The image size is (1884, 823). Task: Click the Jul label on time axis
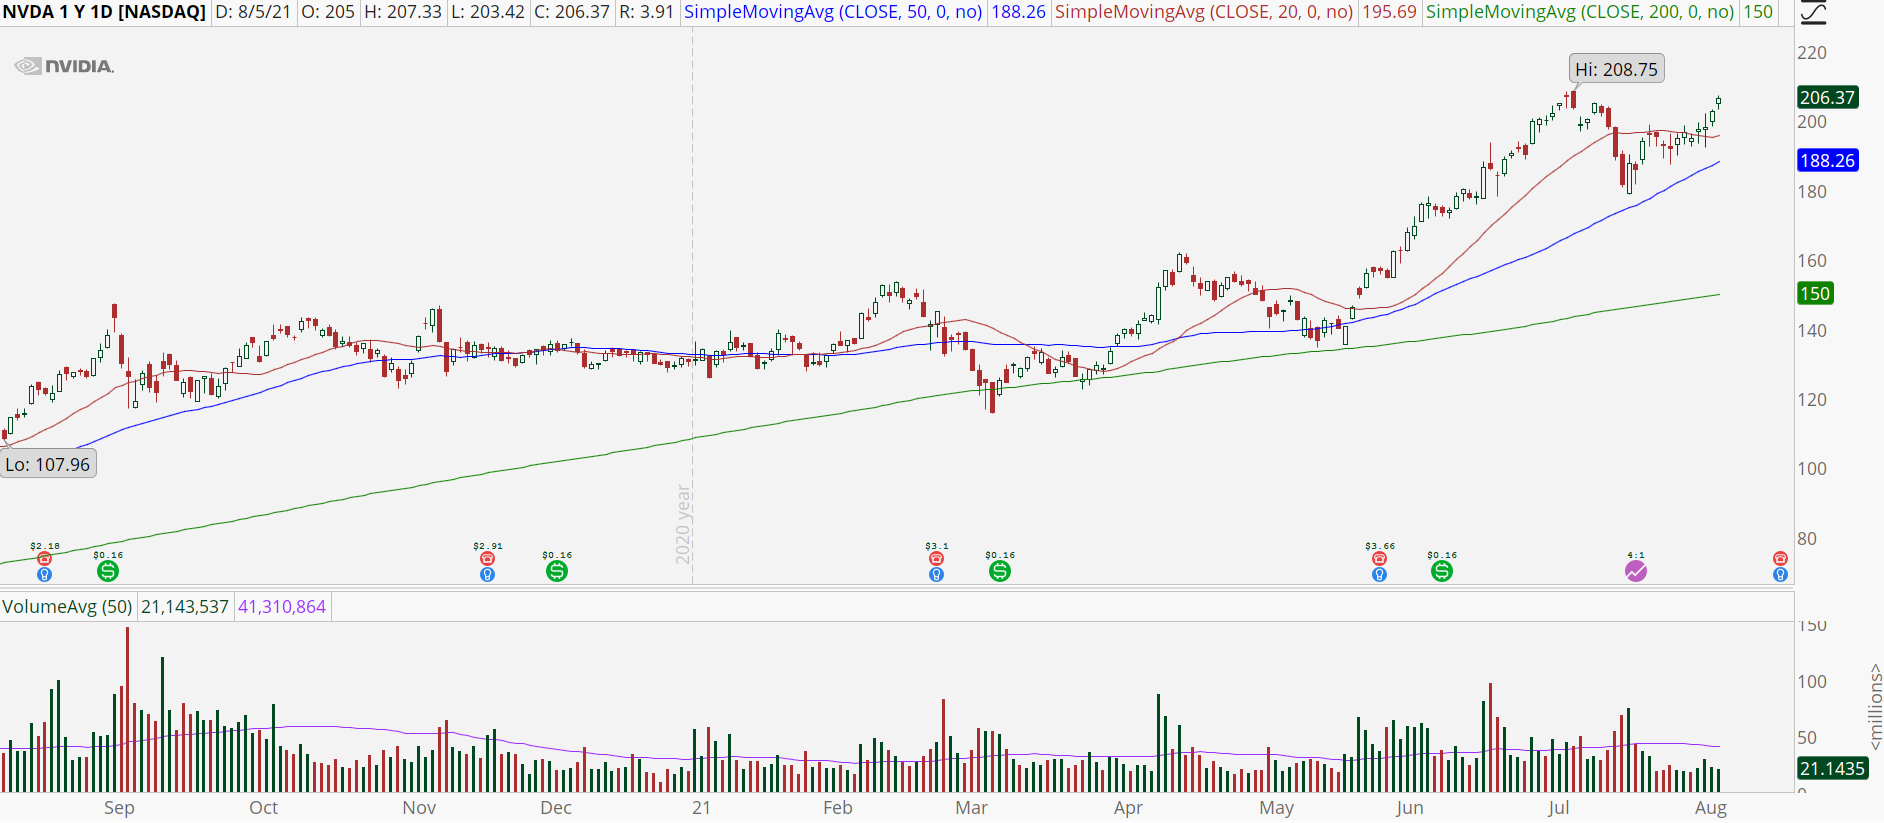(1558, 808)
